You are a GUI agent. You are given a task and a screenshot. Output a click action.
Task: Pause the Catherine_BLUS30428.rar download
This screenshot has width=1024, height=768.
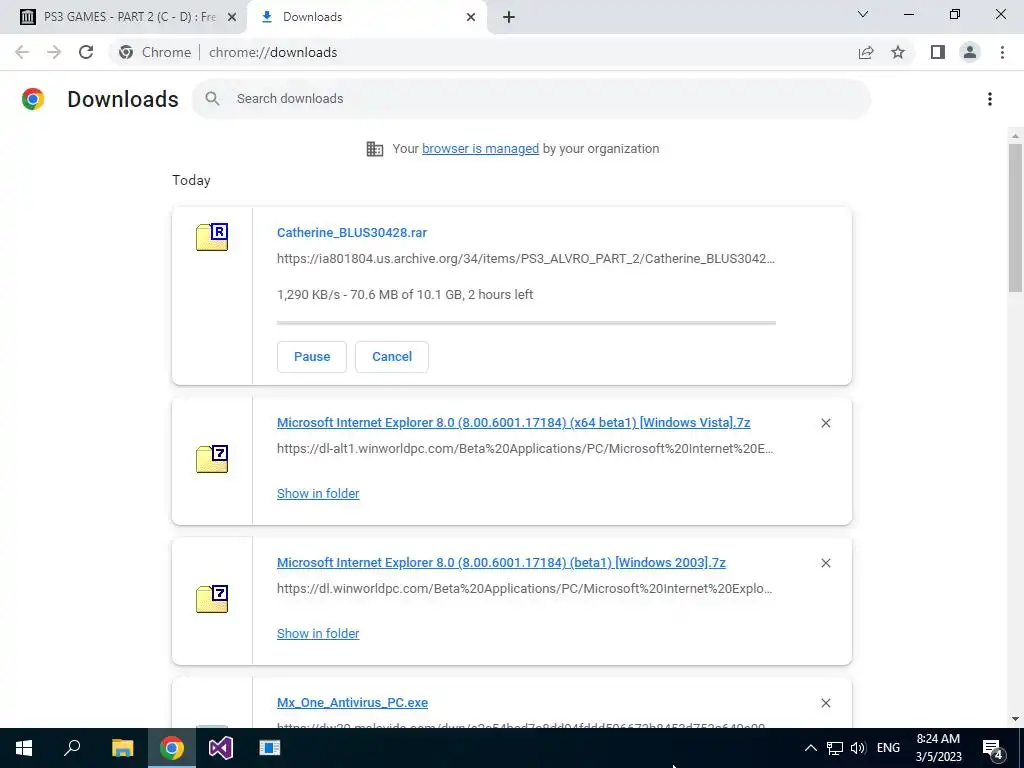coord(312,357)
